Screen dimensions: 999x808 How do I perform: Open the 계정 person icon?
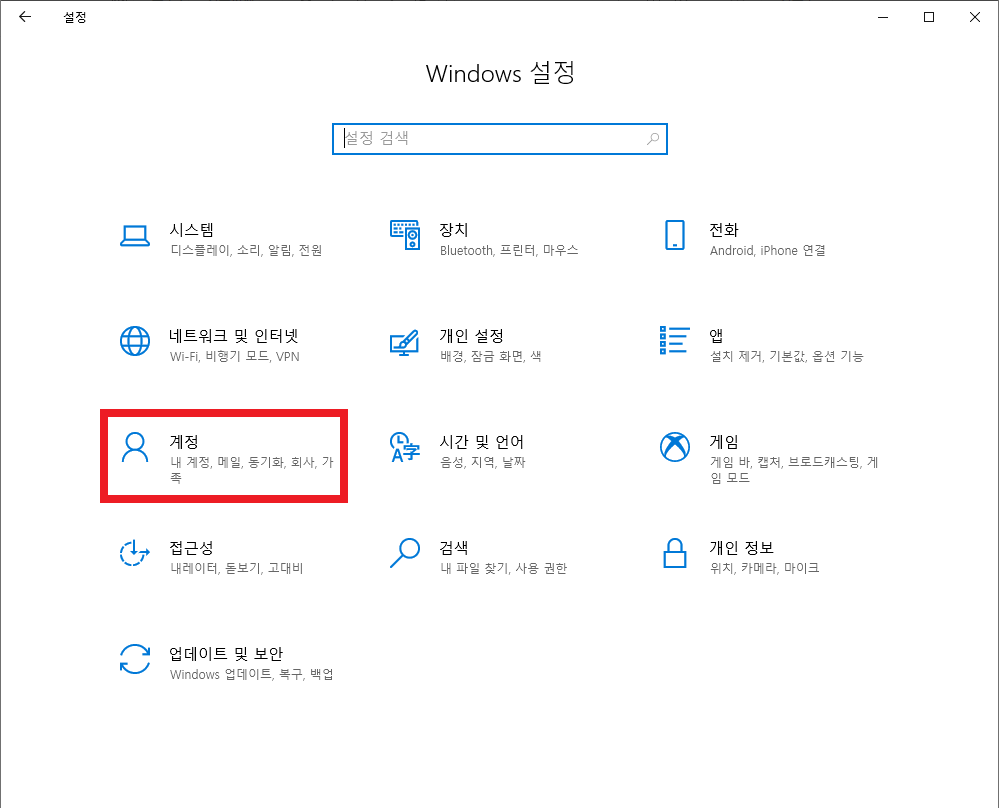pos(135,447)
